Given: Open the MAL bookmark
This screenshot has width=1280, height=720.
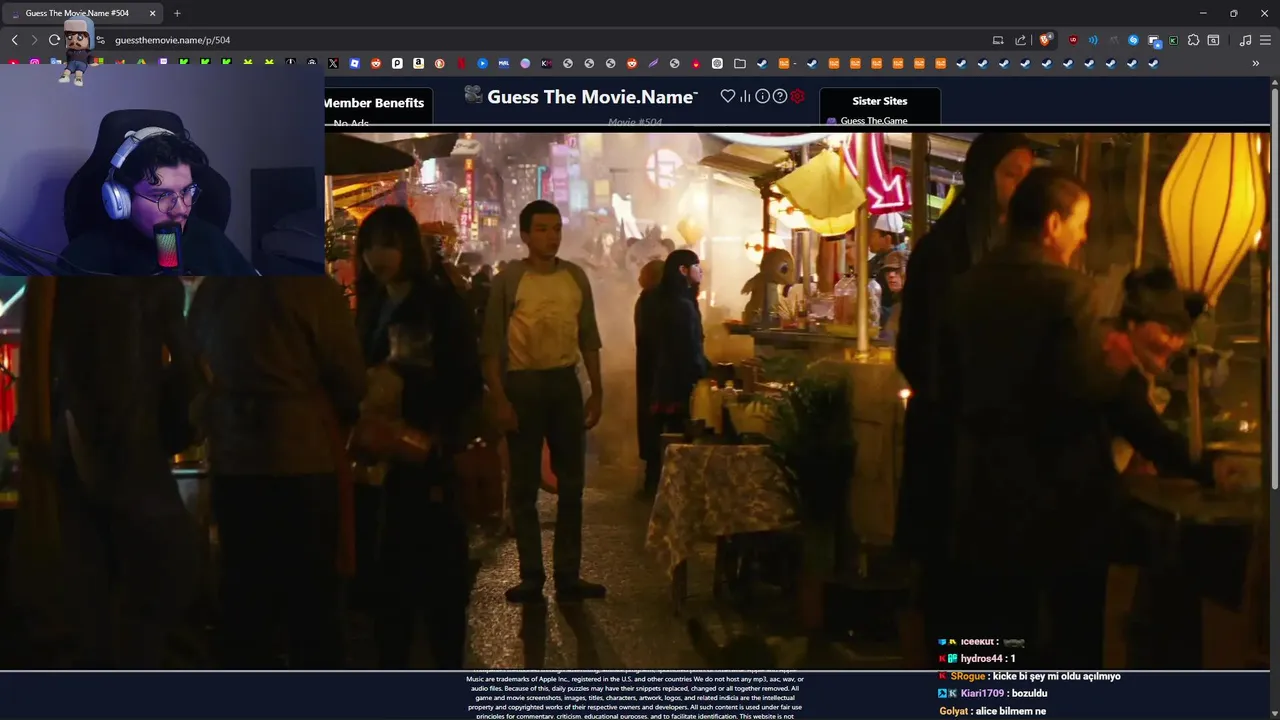Looking at the screenshot, I should click(503, 63).
